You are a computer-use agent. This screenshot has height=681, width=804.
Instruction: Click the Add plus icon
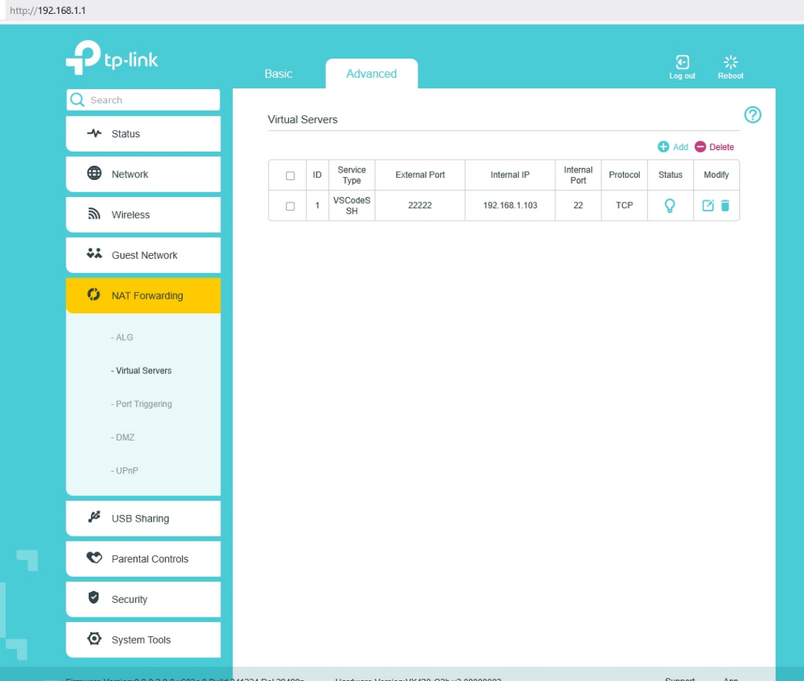coord(663,147)
